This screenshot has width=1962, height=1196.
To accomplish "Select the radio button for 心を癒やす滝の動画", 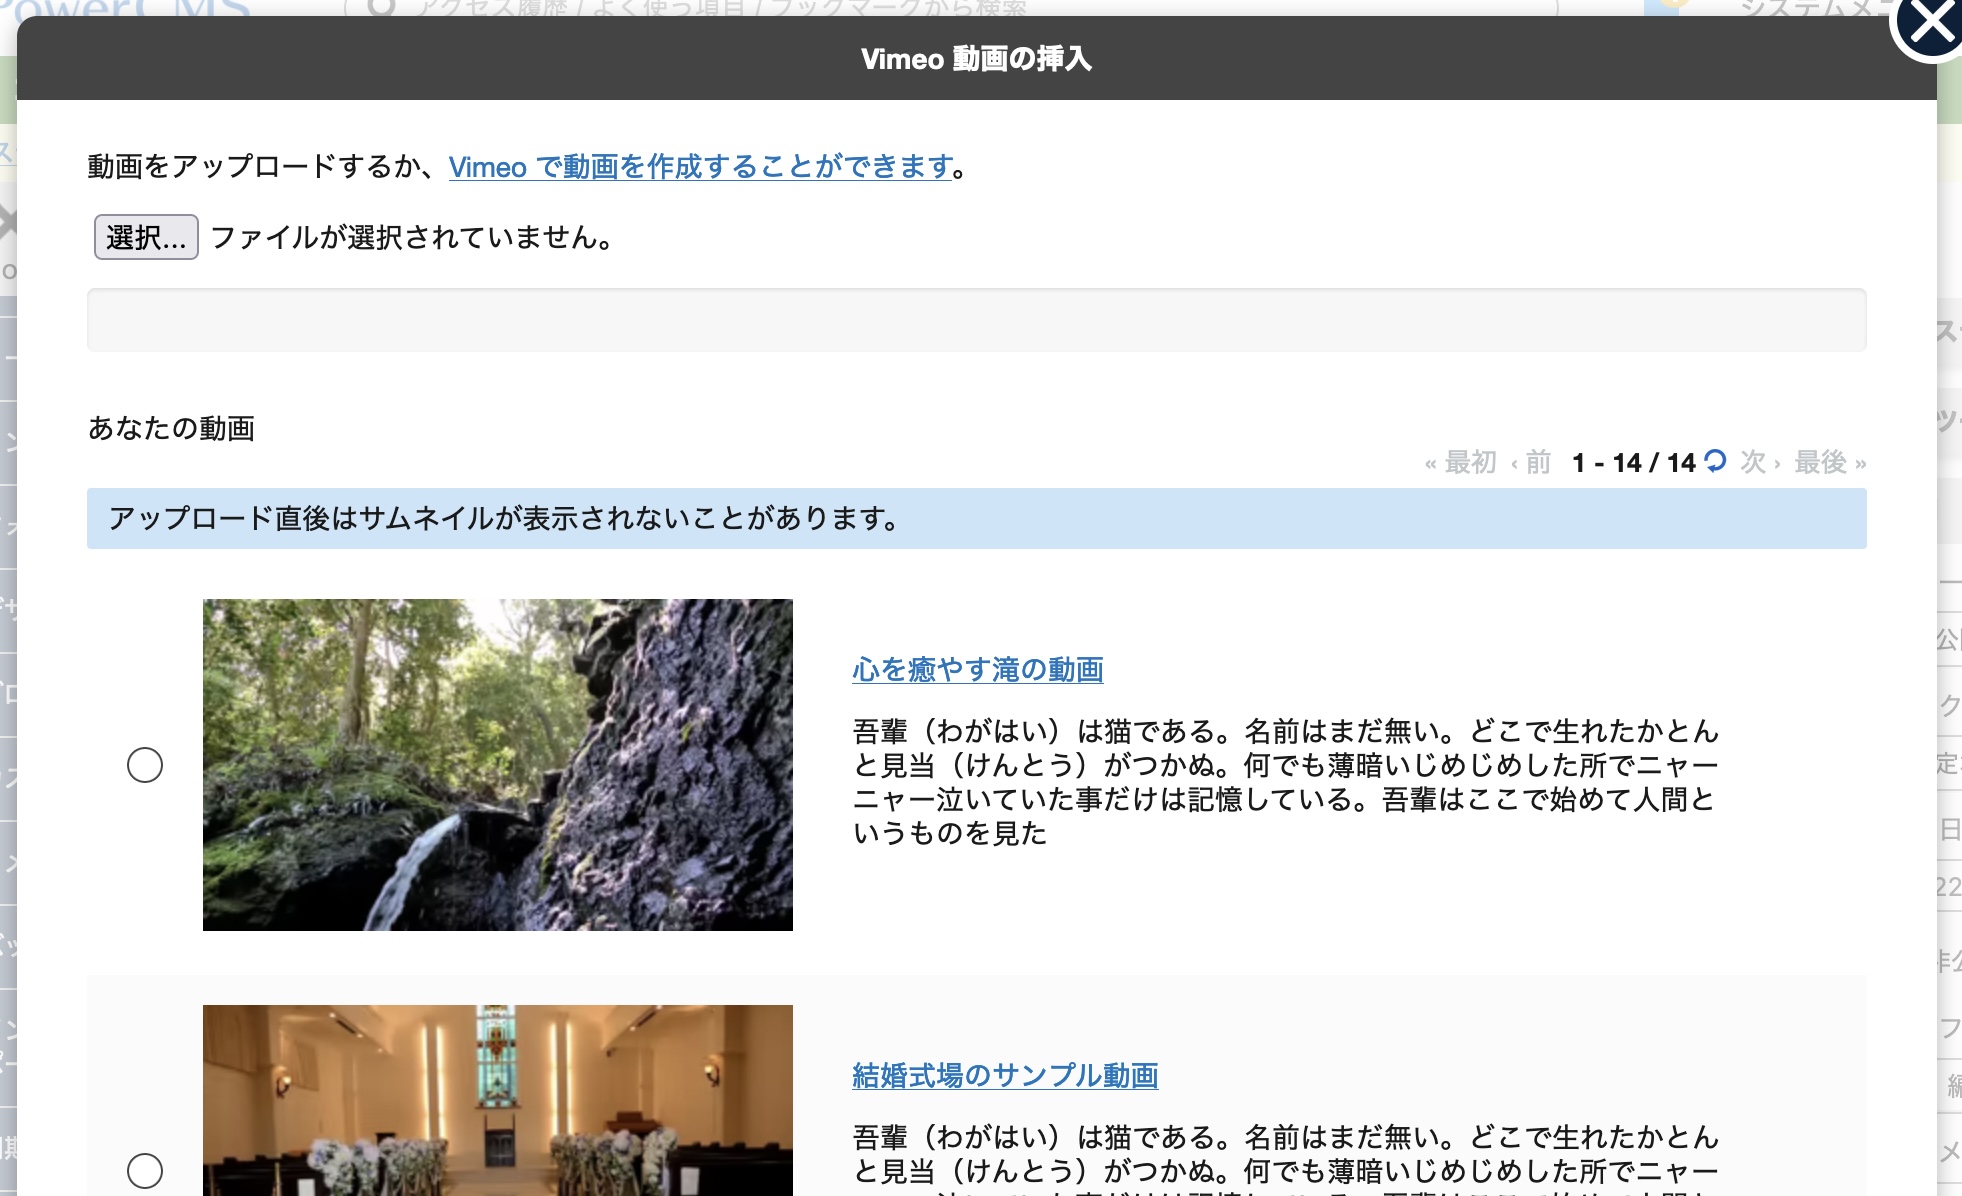I will point(145,765).
